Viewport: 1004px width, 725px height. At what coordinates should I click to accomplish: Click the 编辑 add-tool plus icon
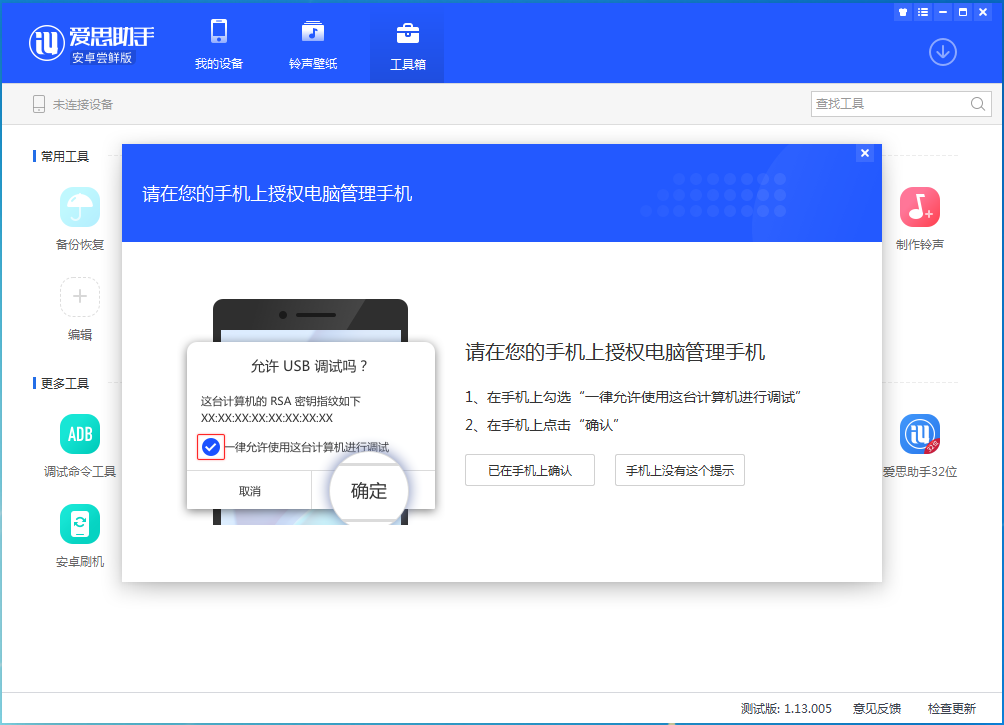[79, 297]
